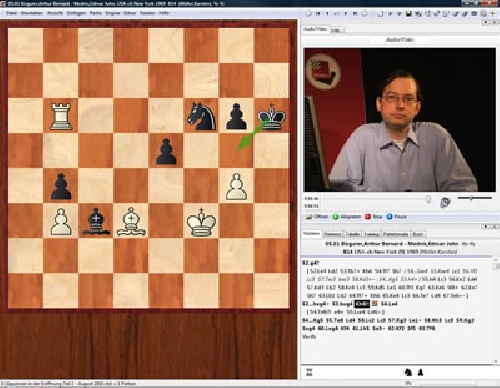The image size is (500, 388).
Task: Save the game with the floppy disk icon
Action: (x=409, y=14)
